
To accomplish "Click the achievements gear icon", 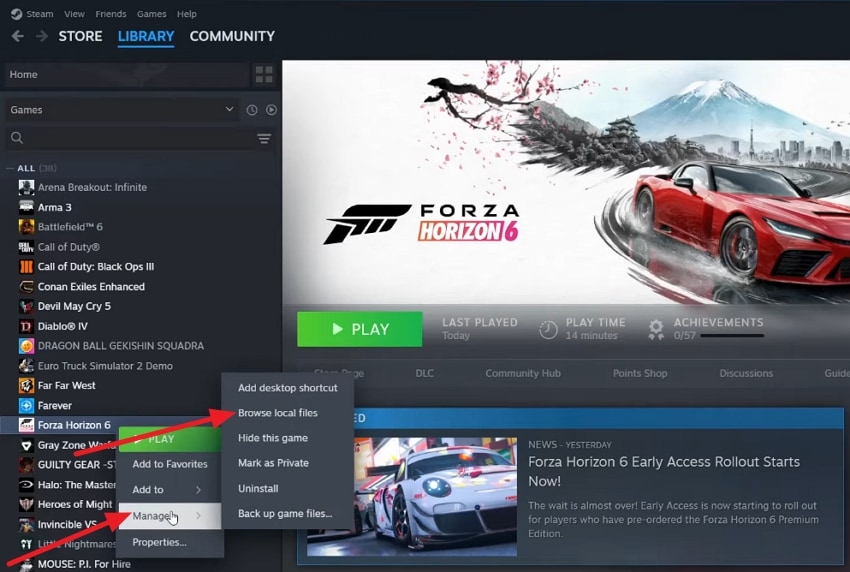I will (x=656, y=329).
